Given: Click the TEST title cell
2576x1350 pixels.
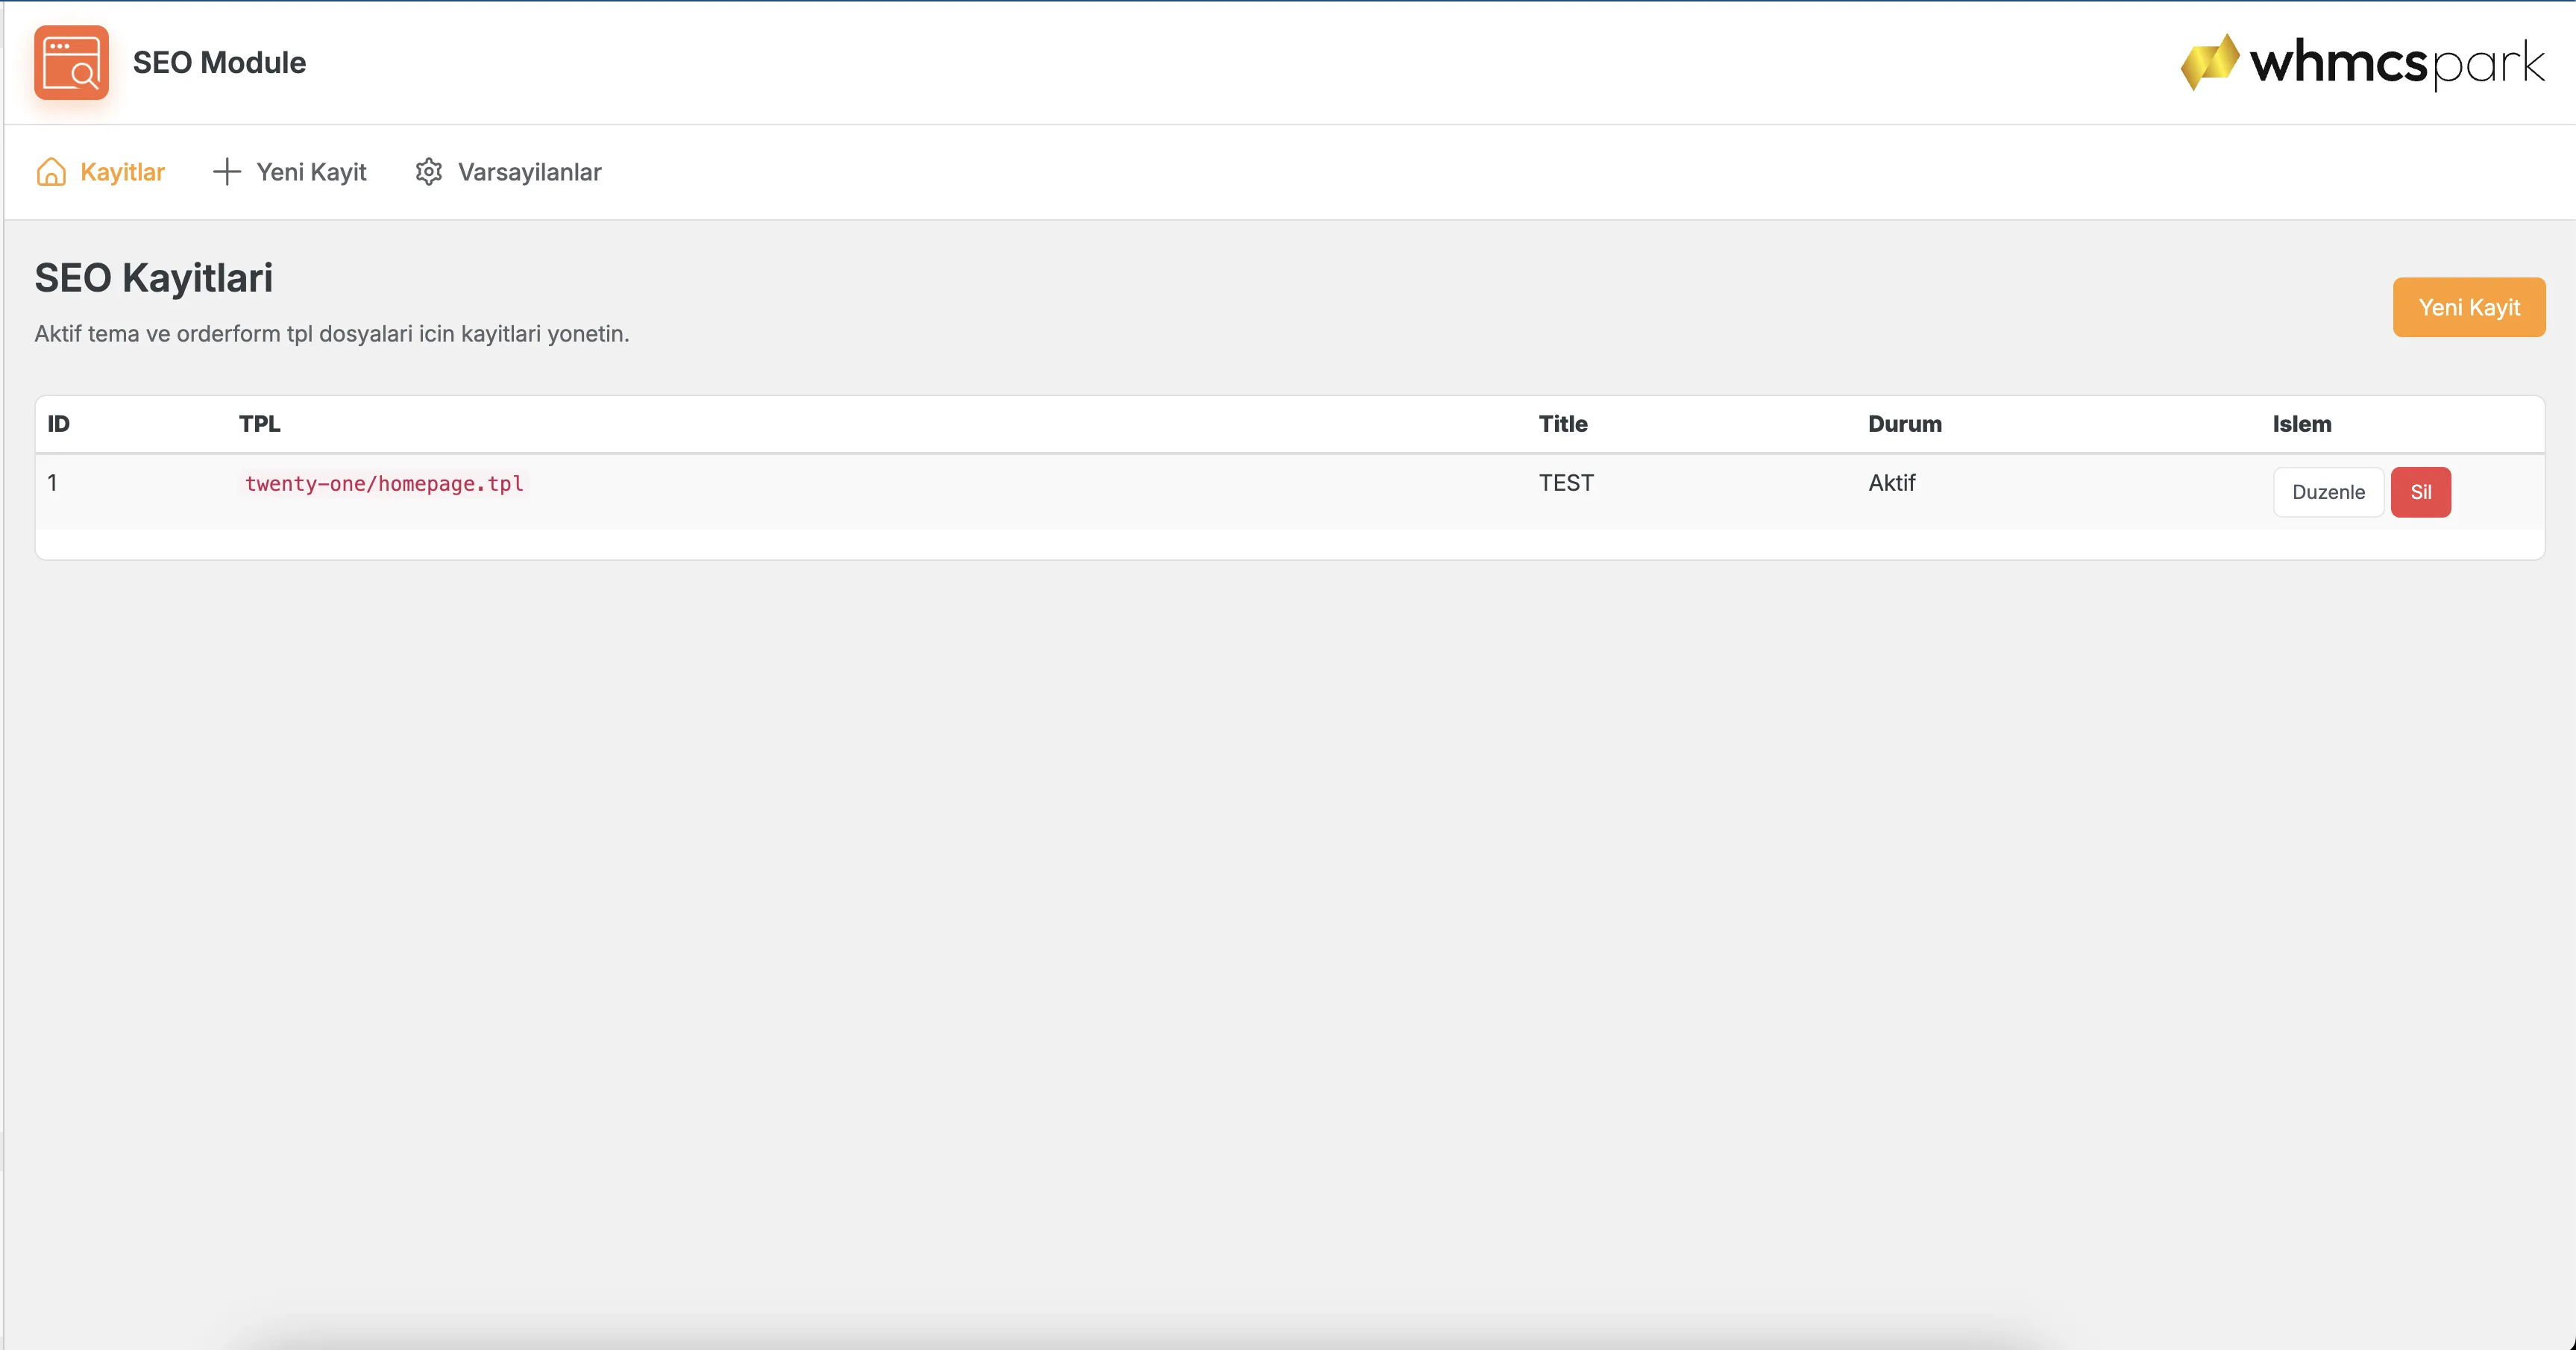Looking at the screenshot, I should [1566, 483].
